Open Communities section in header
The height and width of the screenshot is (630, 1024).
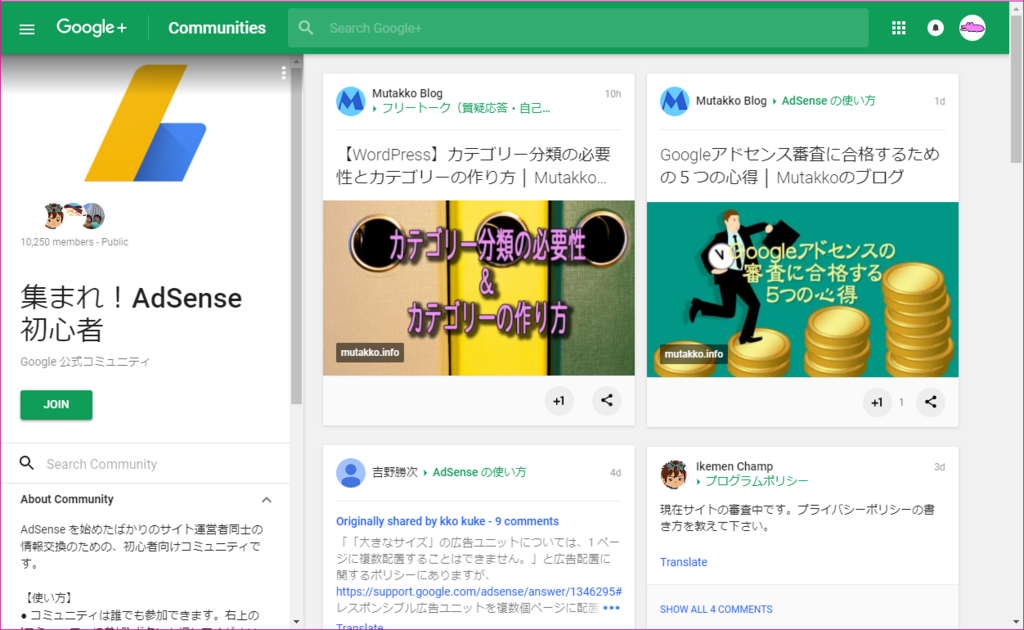pyautogui.click(x=217, y=28)
